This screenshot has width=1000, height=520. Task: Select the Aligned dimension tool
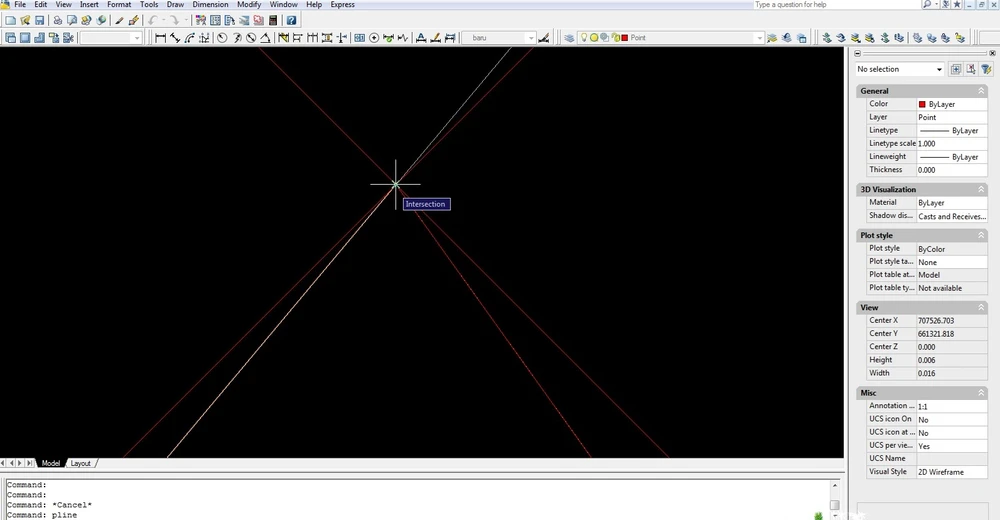[175, 38]
